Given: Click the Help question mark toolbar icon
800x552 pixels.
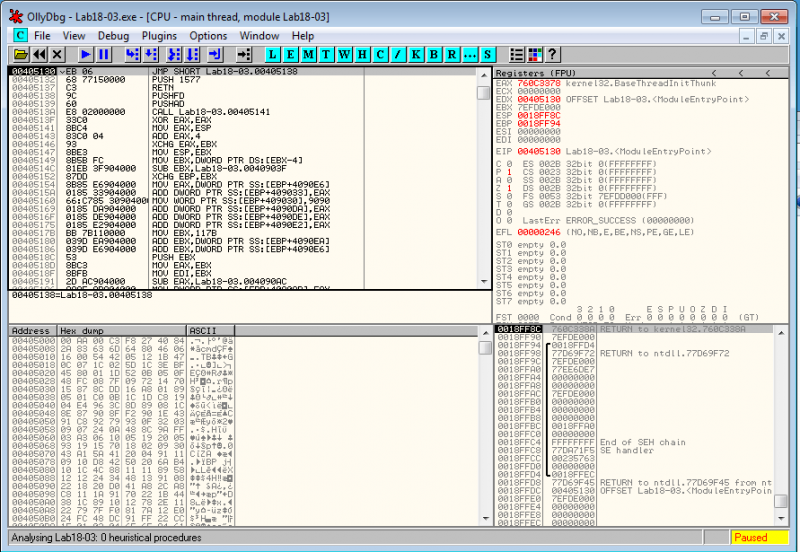Looking at the screenshot, I should coord(553,55).
